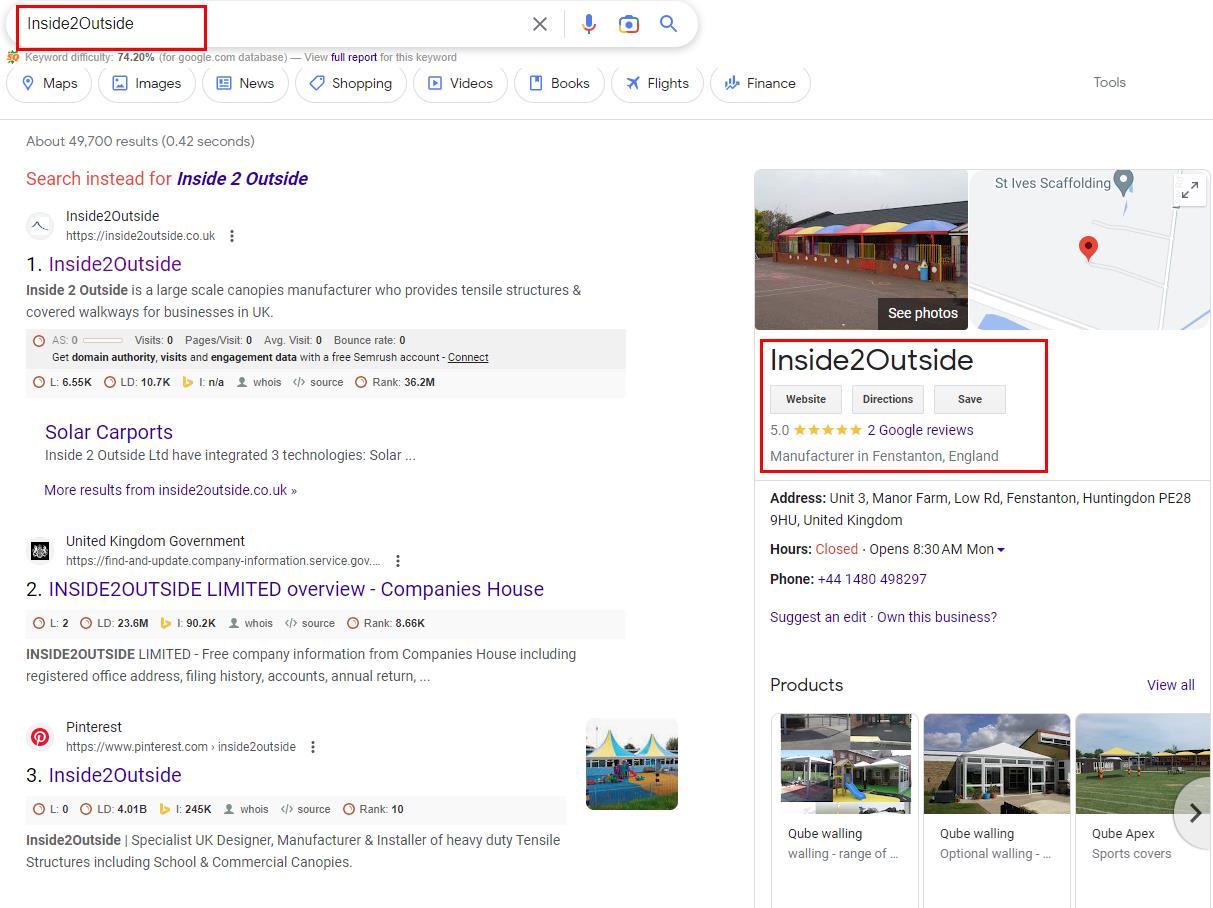Search instead for Inside 2 Outside

coord(242,179)
